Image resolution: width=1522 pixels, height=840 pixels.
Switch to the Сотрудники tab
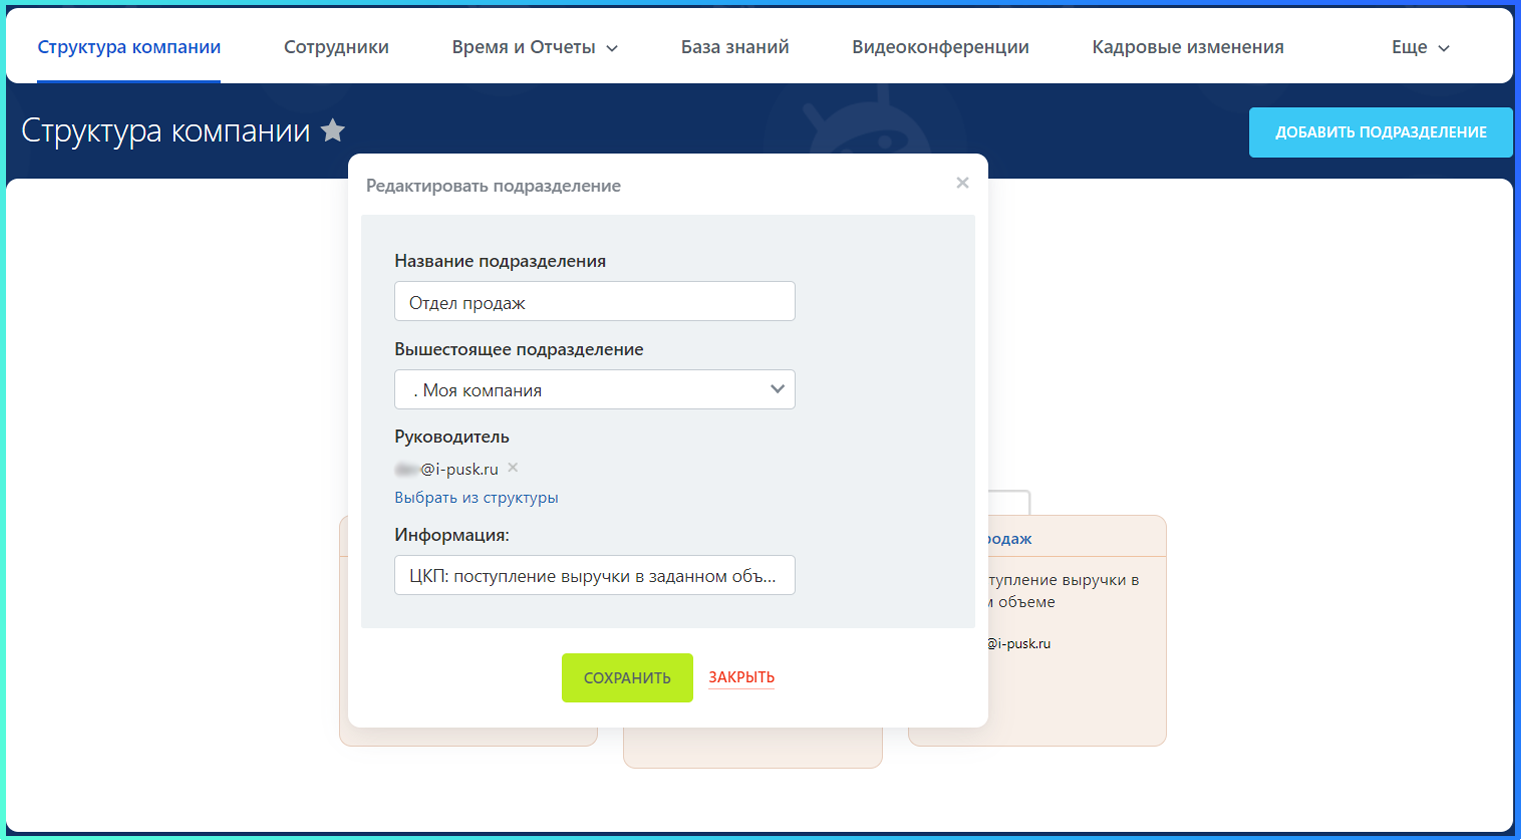tap(336, 47)
